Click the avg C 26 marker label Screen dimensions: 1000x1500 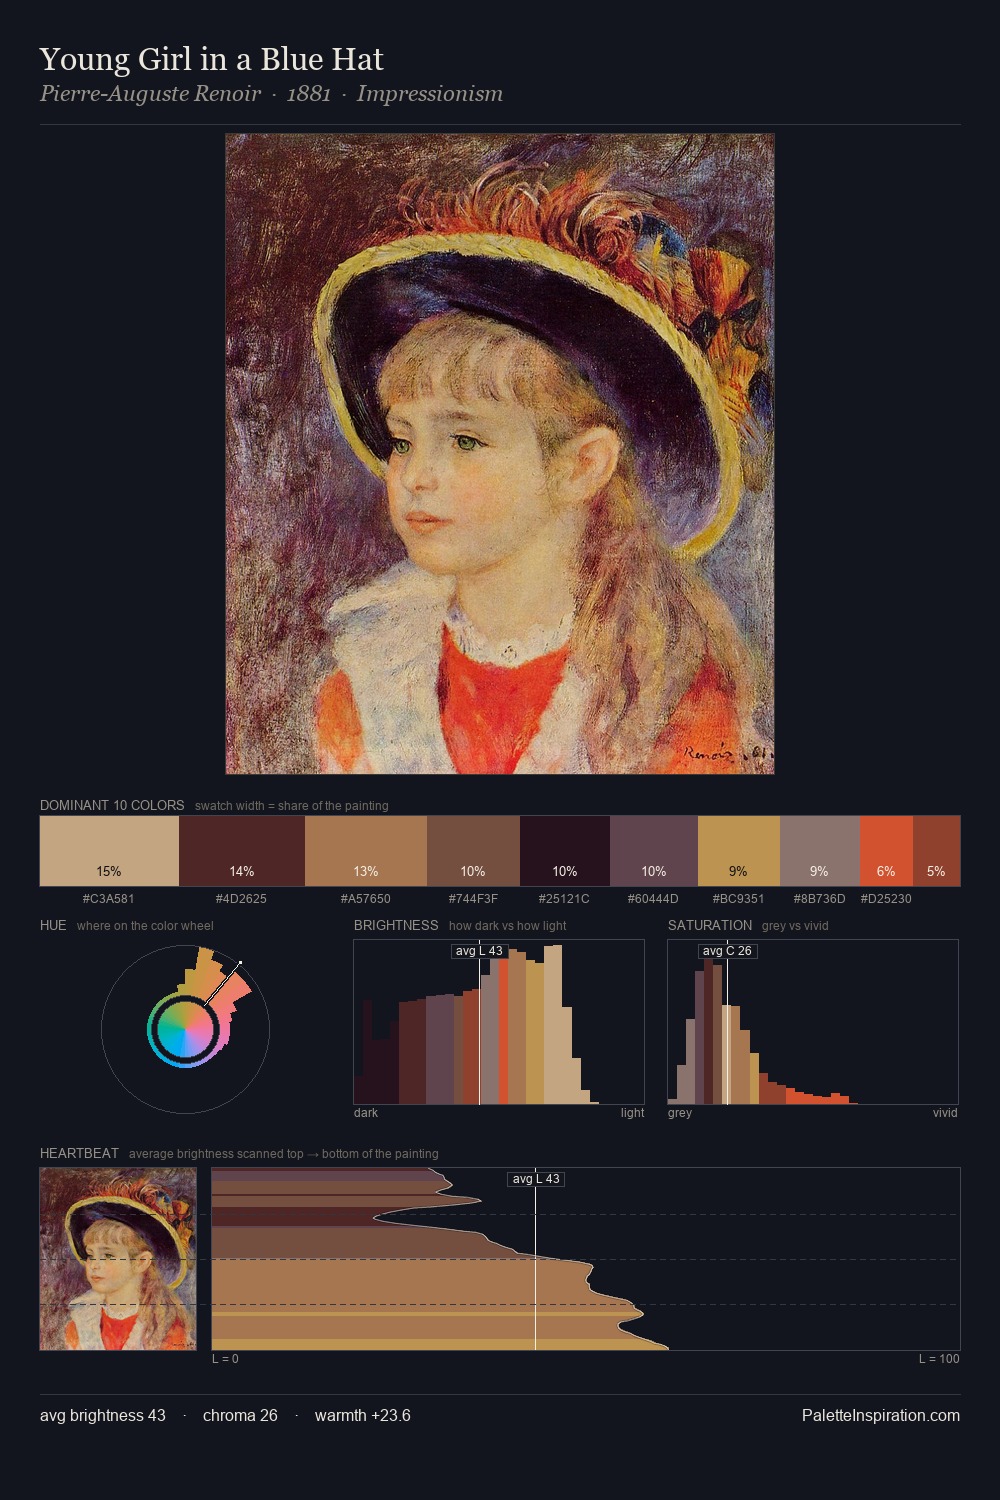(727, 951)
